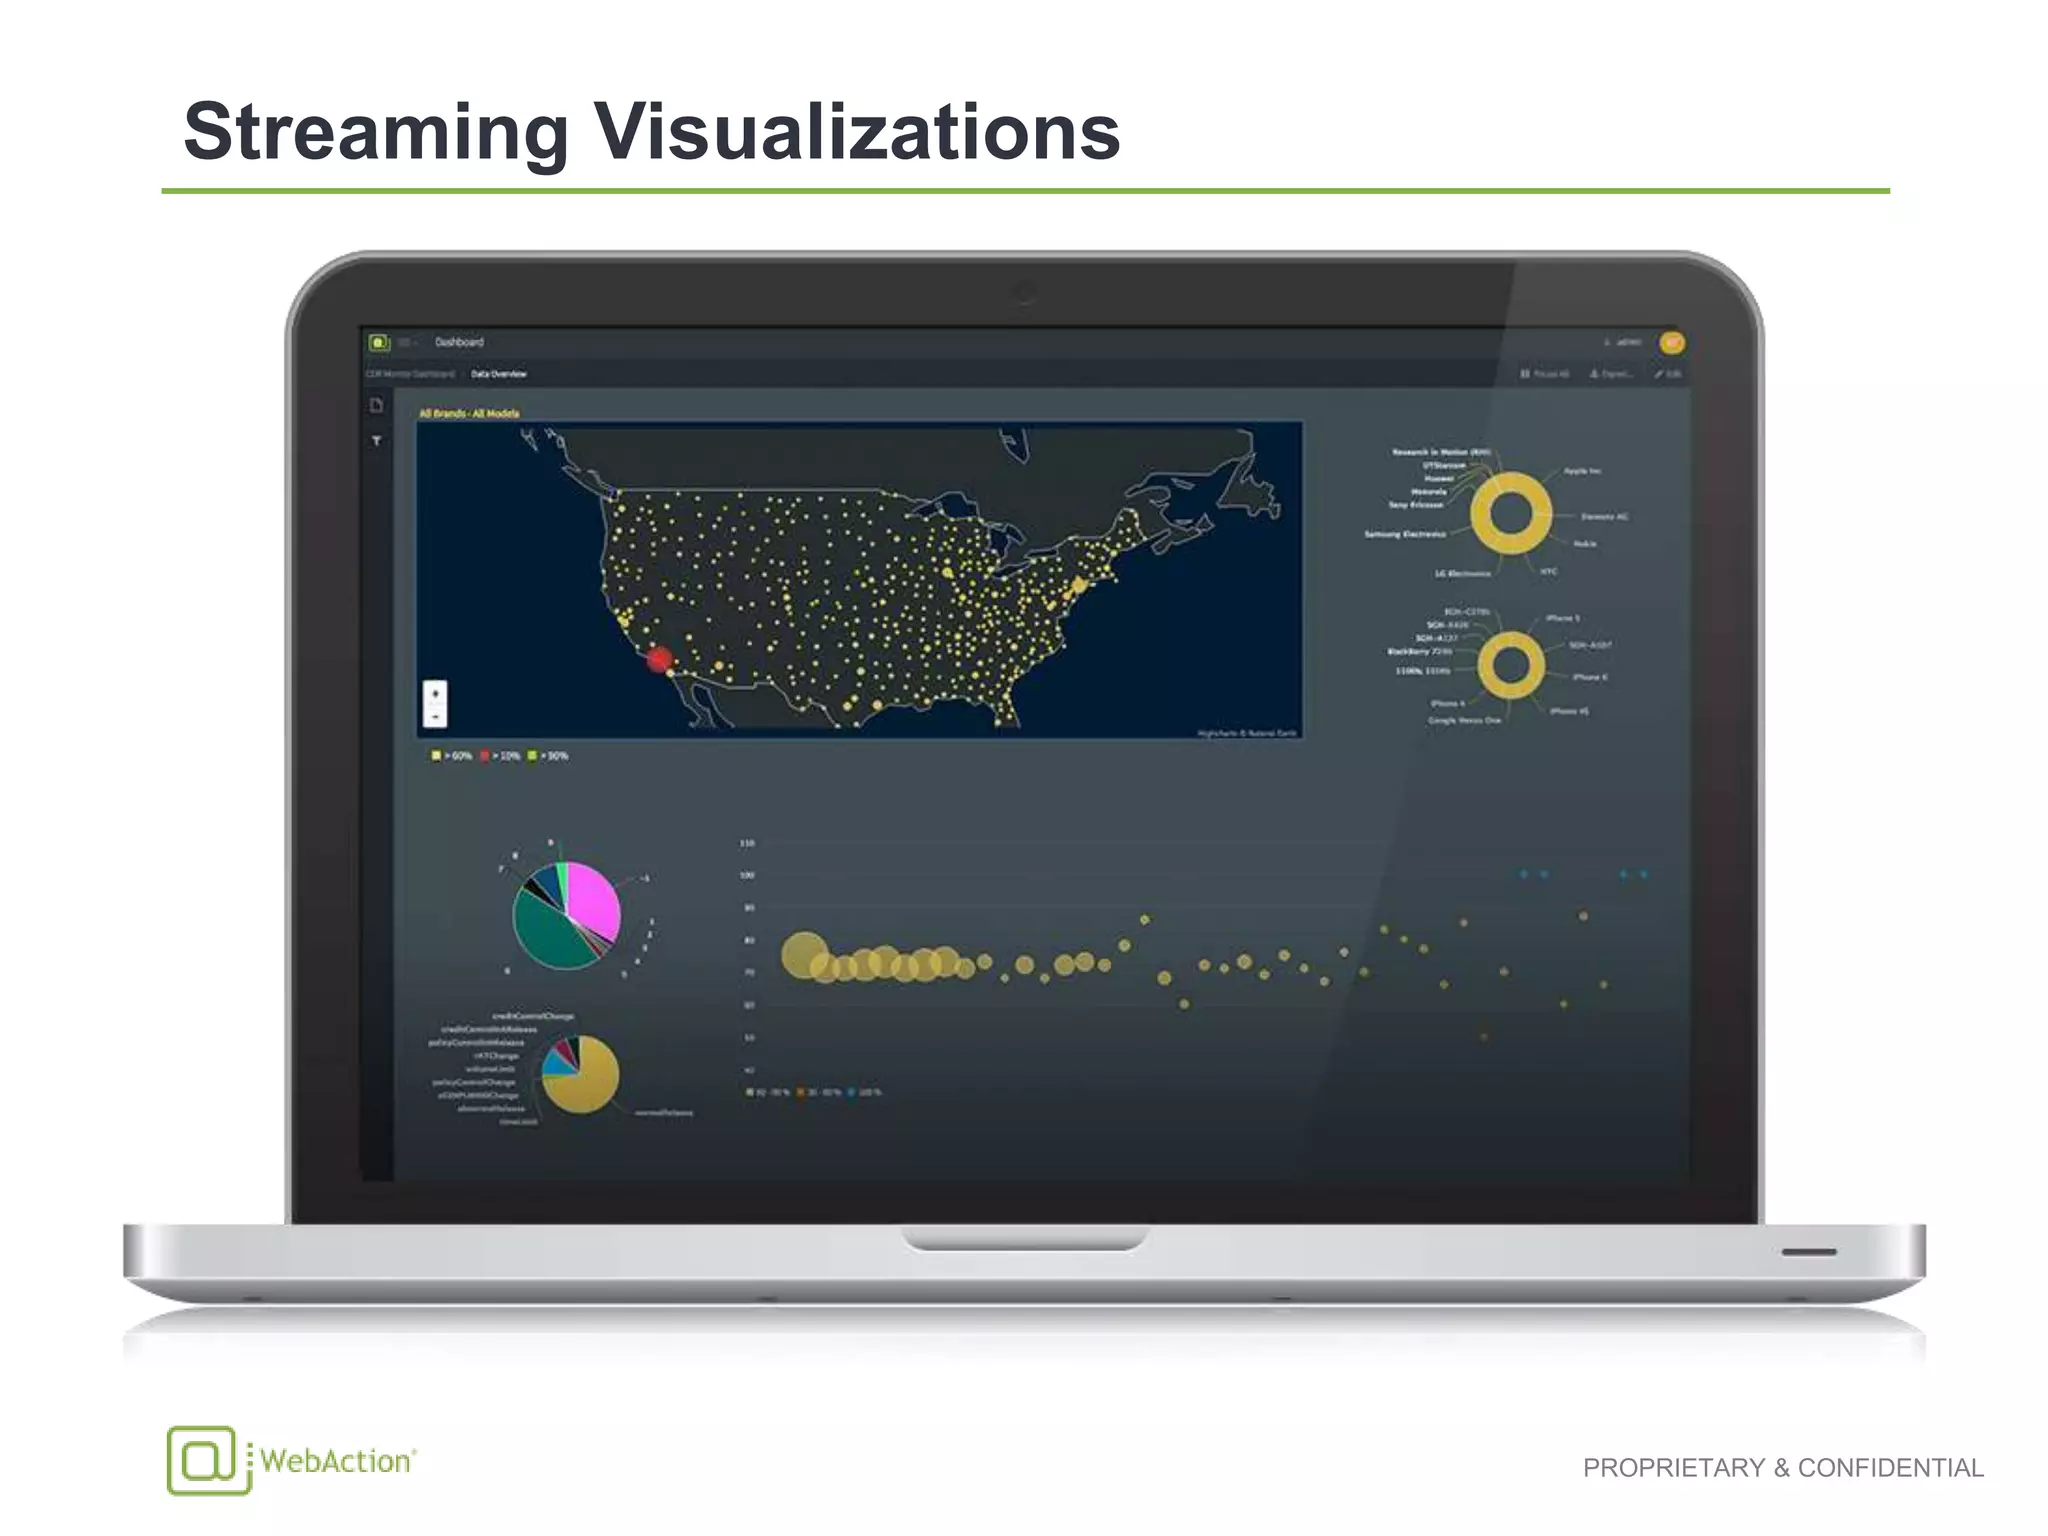2048x1536 pixels.
Task: Toggle the green >30% map legend
Action: pyautogui.click(x=549, y=756)
